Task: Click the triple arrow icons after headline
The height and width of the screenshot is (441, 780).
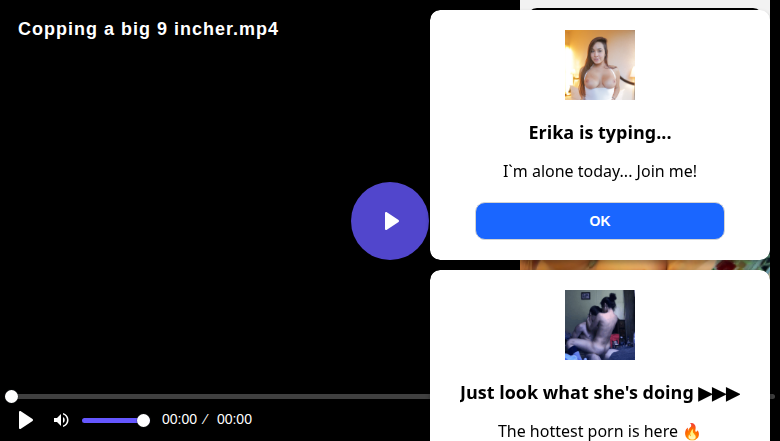Action: [x=719, y=393]
